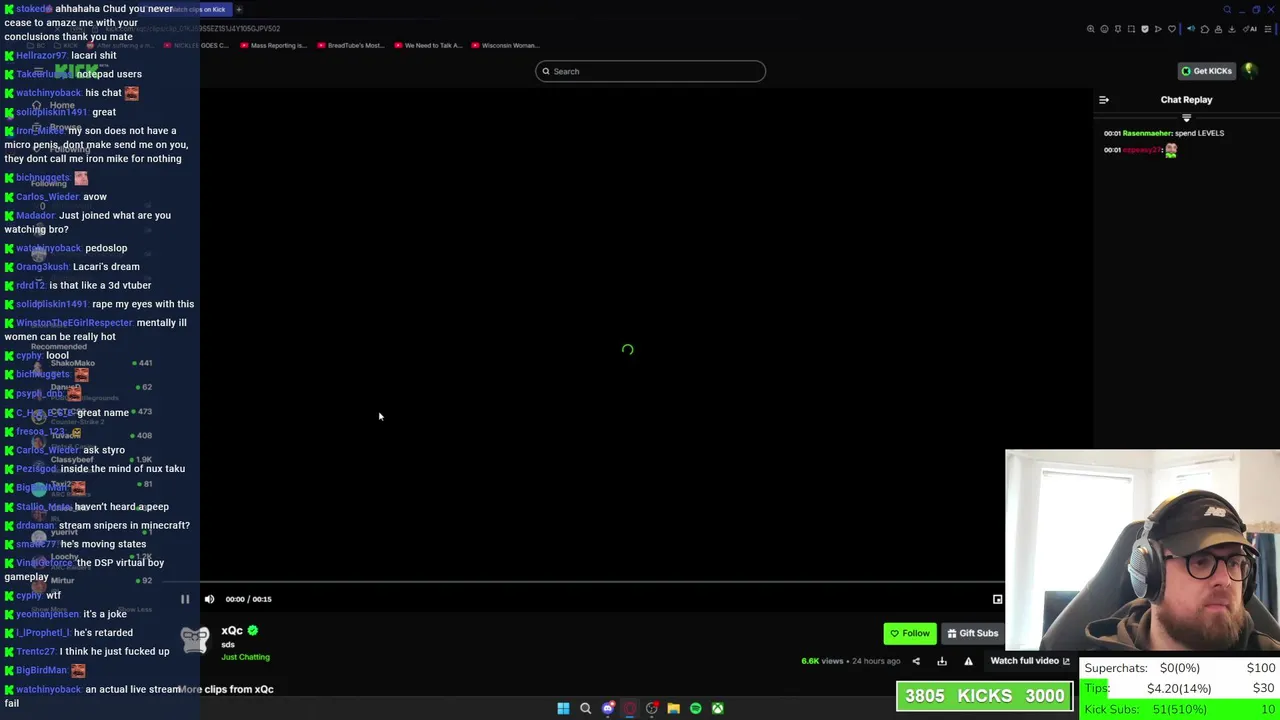The image size is (1280, 720).
Task: Click the browser zoom magnifier icon
Action: point(1091,29)
